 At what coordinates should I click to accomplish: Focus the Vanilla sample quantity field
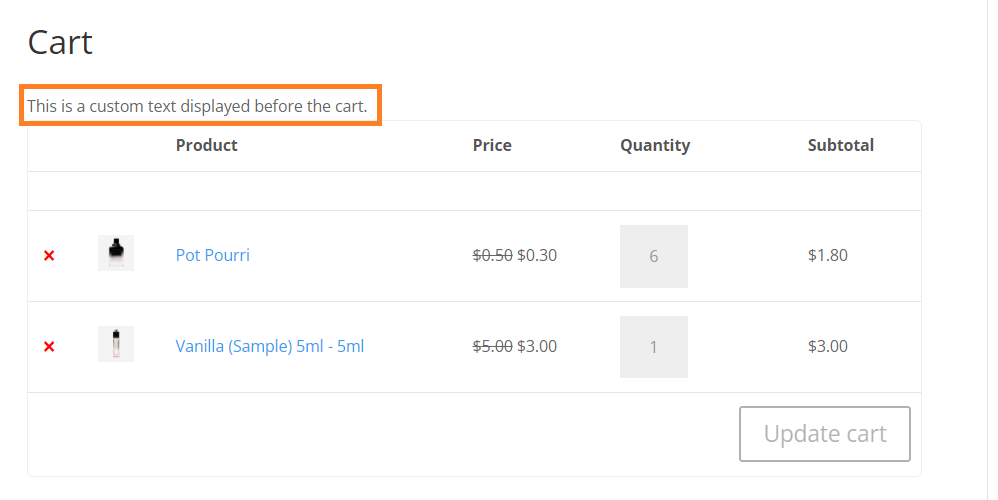point(654,347)
